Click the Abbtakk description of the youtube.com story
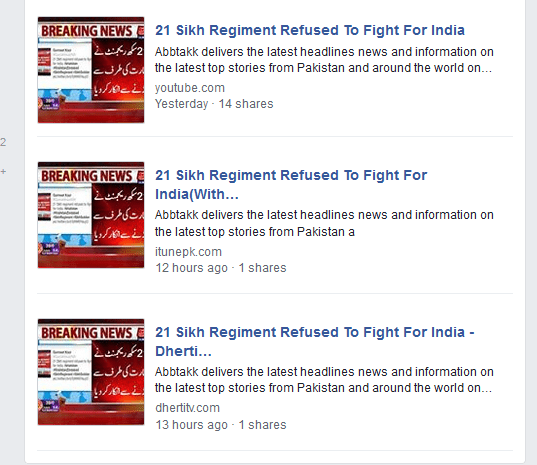Viewport: 537px width, 465px height. pyautogui.click(x=324, y=60)
